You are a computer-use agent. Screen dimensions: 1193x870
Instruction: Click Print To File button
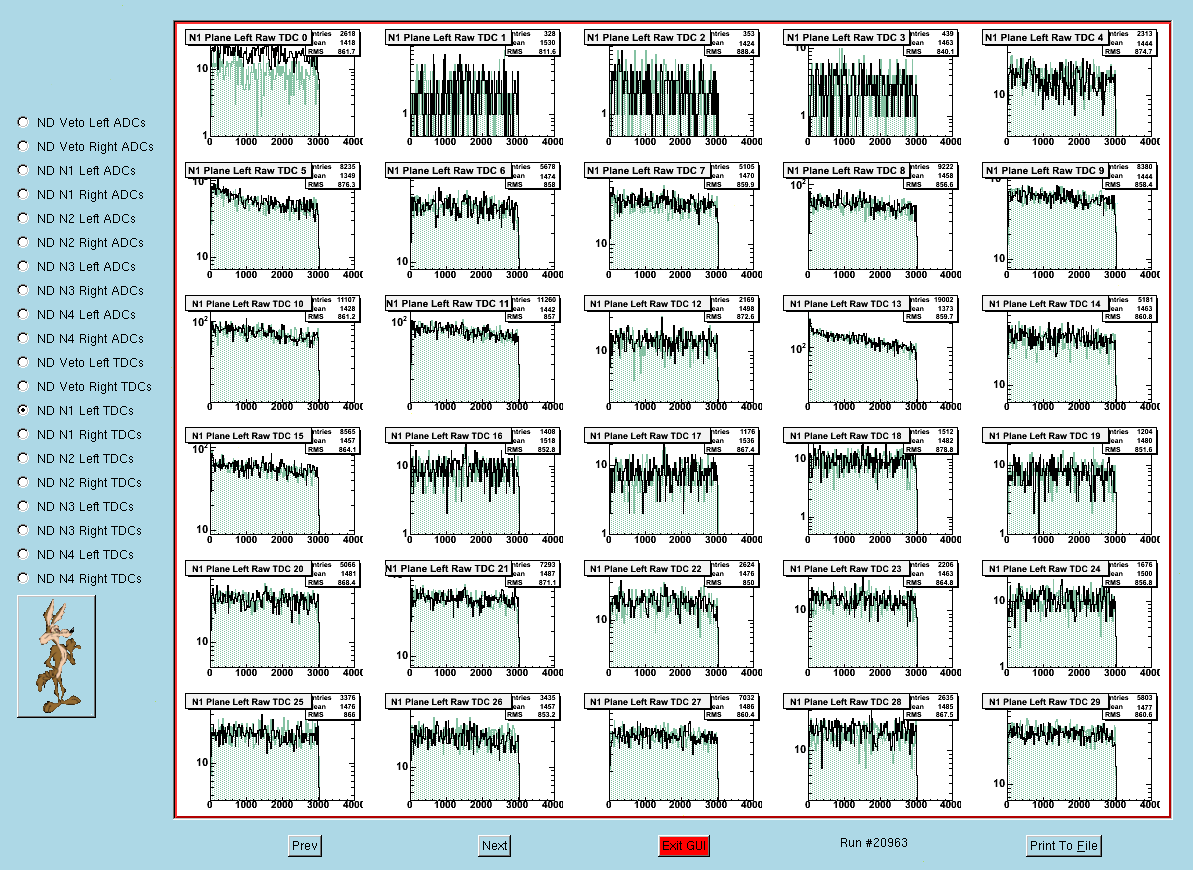tap(1064, 846)
